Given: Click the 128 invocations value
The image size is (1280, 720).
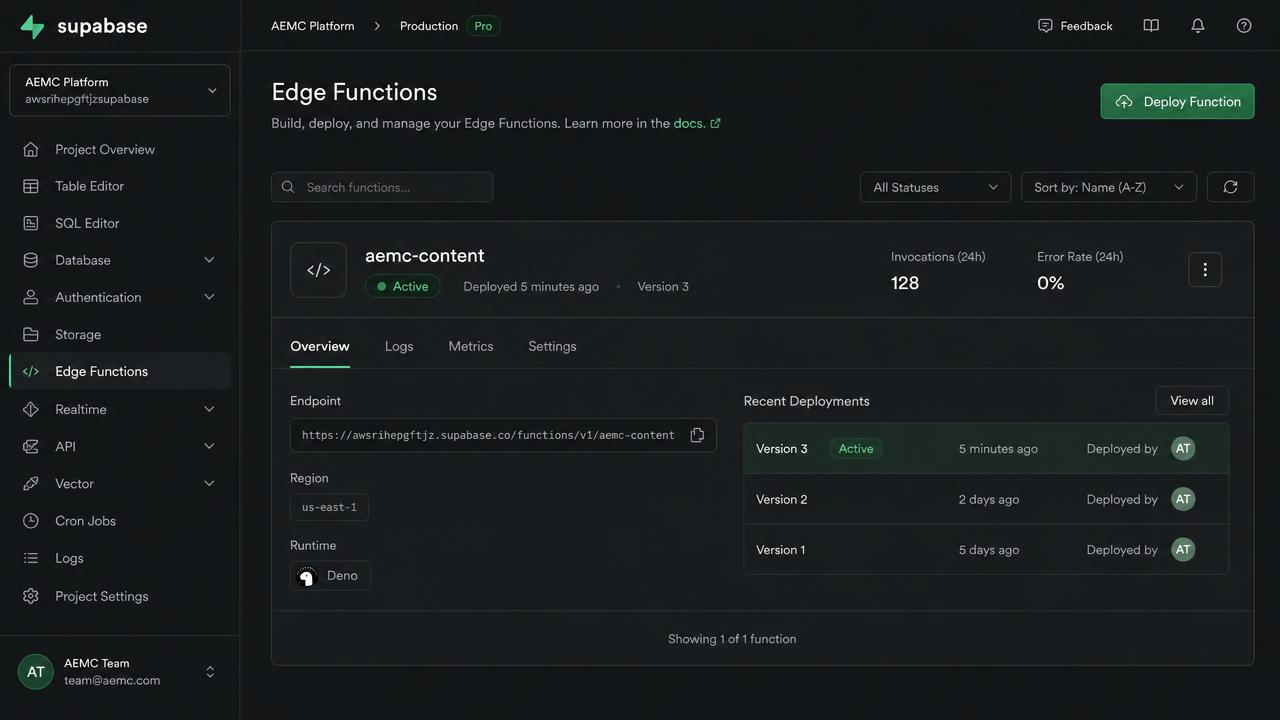Looking at the screenshot, I should [905, 283].
